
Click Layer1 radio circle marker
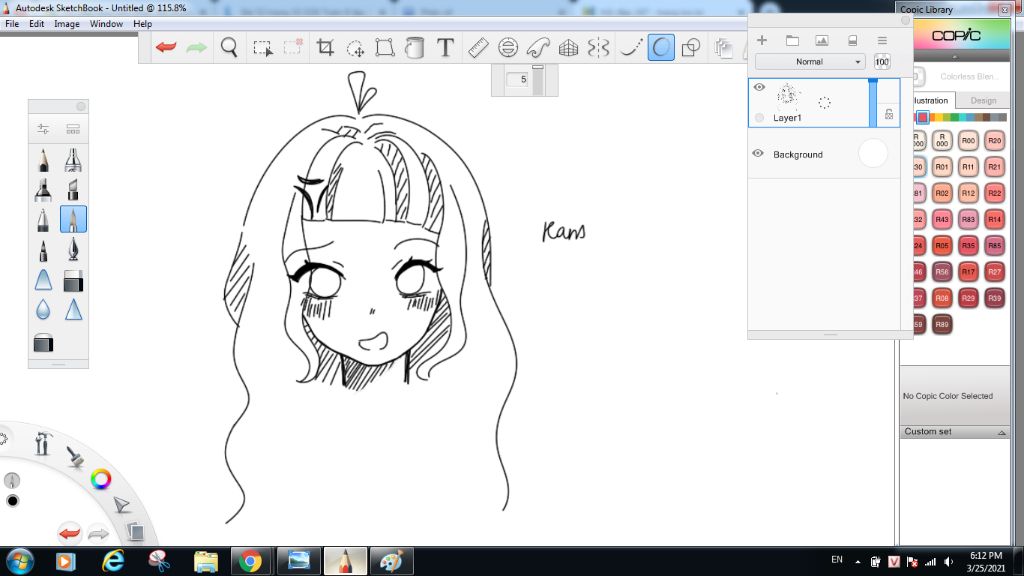coord(759,118)
